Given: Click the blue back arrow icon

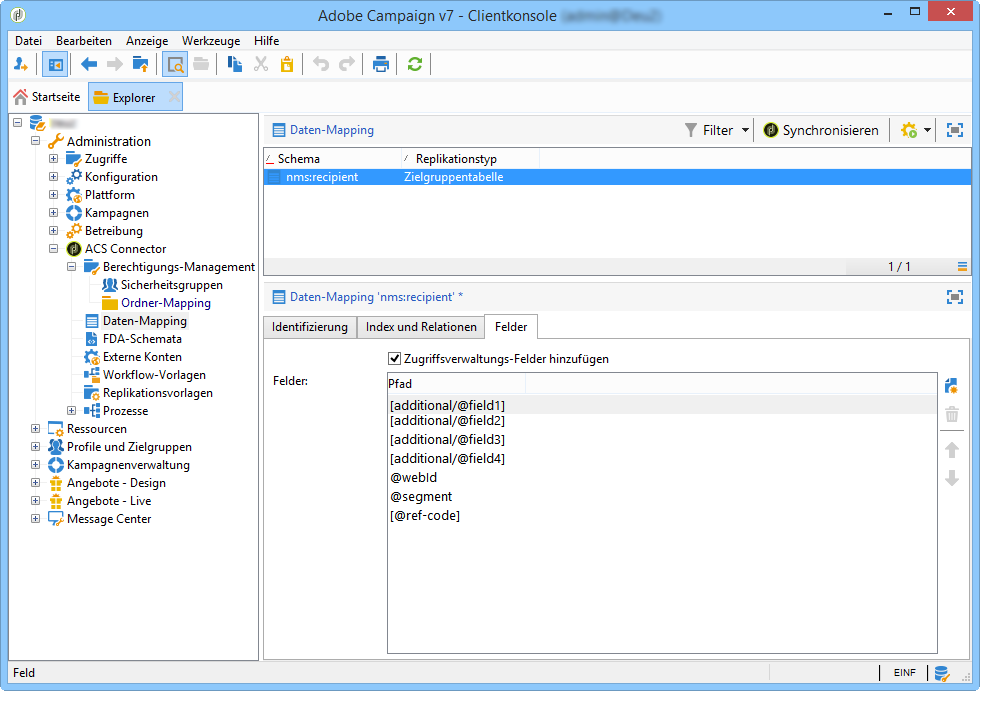Looking at the screenshot, I should click(x=89, y=64).
